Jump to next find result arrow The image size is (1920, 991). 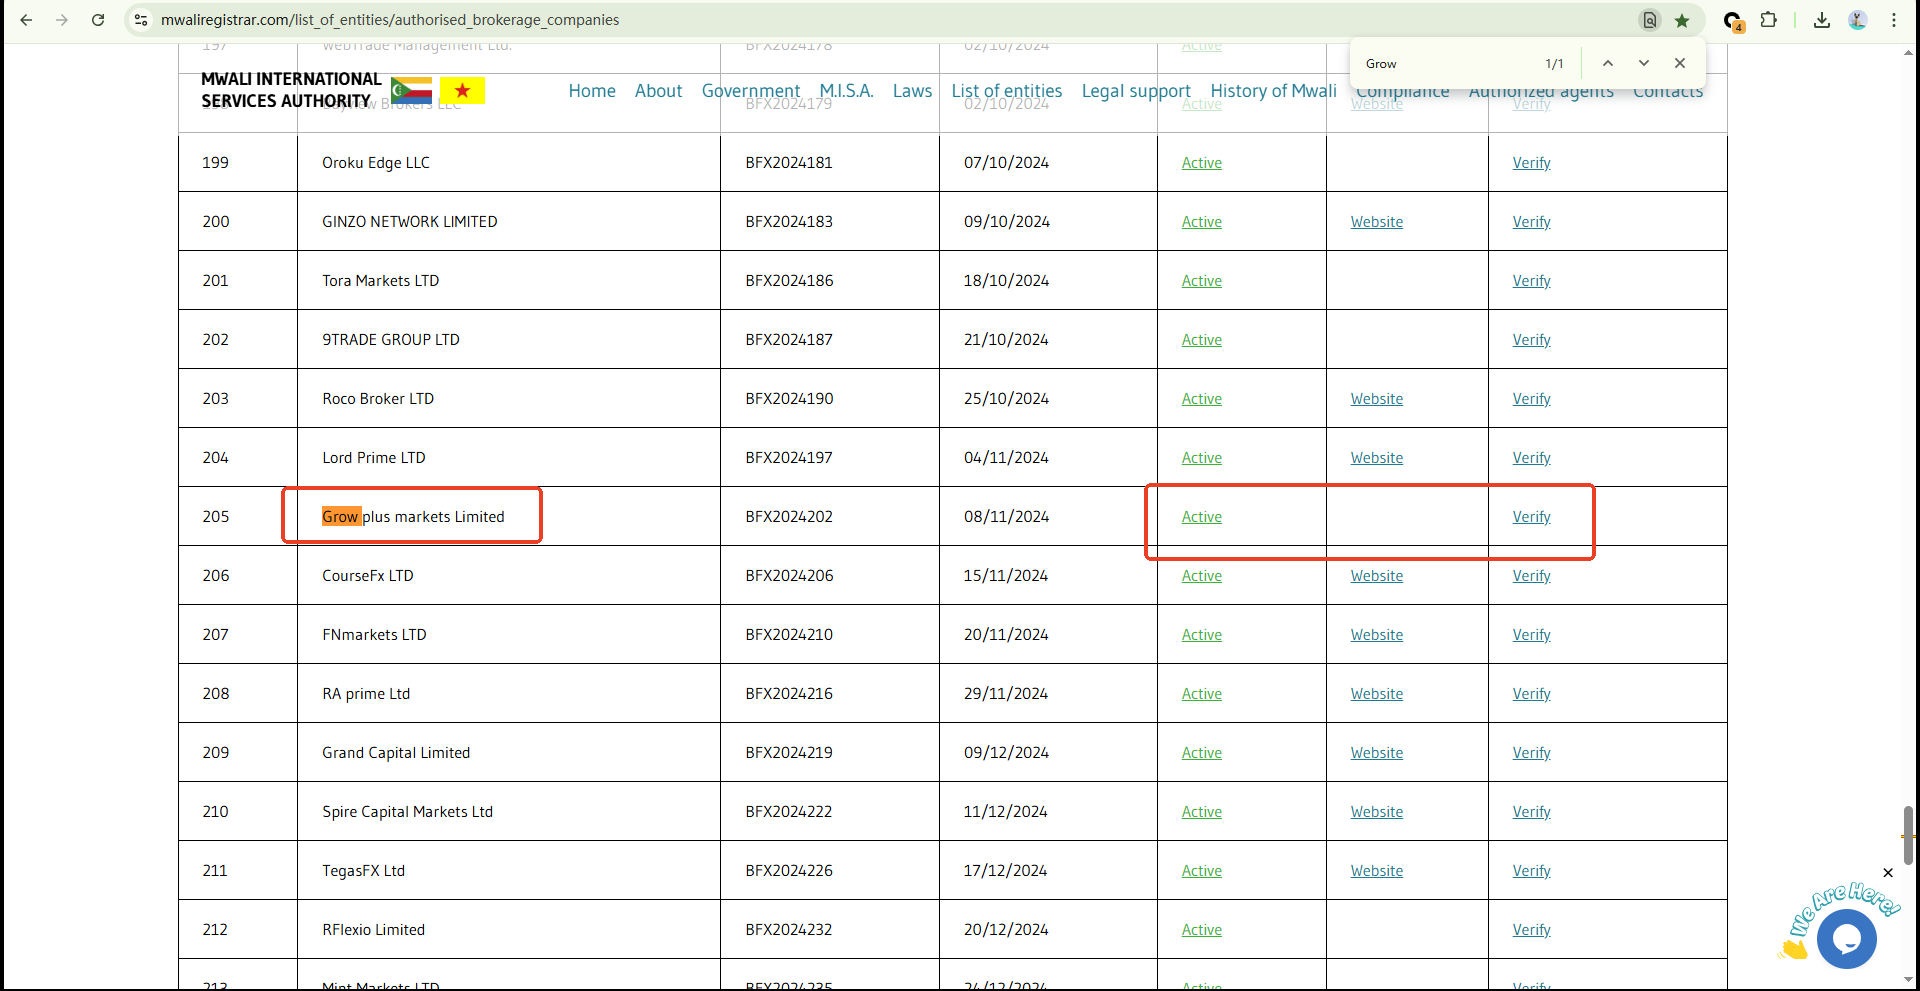(1643, 63)
